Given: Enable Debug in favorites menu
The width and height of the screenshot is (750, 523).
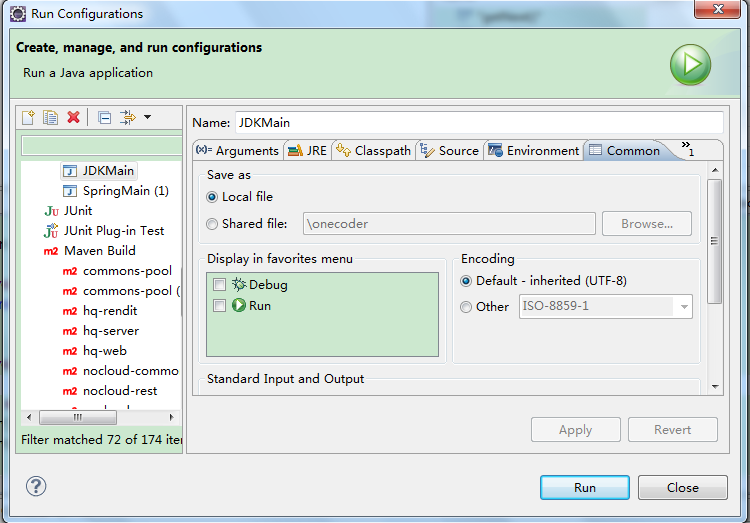Looking at the screenshot, I should pyautogui.click(x=220, y=285).
